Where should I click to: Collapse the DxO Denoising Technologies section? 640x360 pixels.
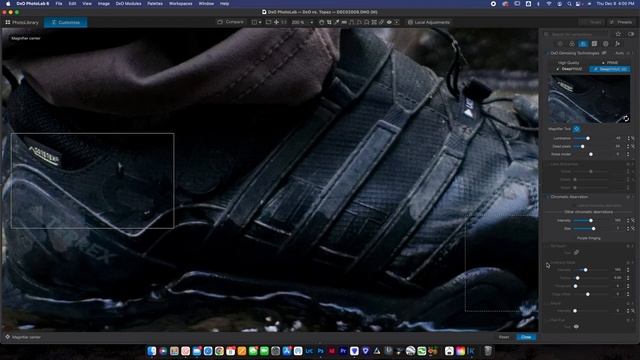pos(548,53)
